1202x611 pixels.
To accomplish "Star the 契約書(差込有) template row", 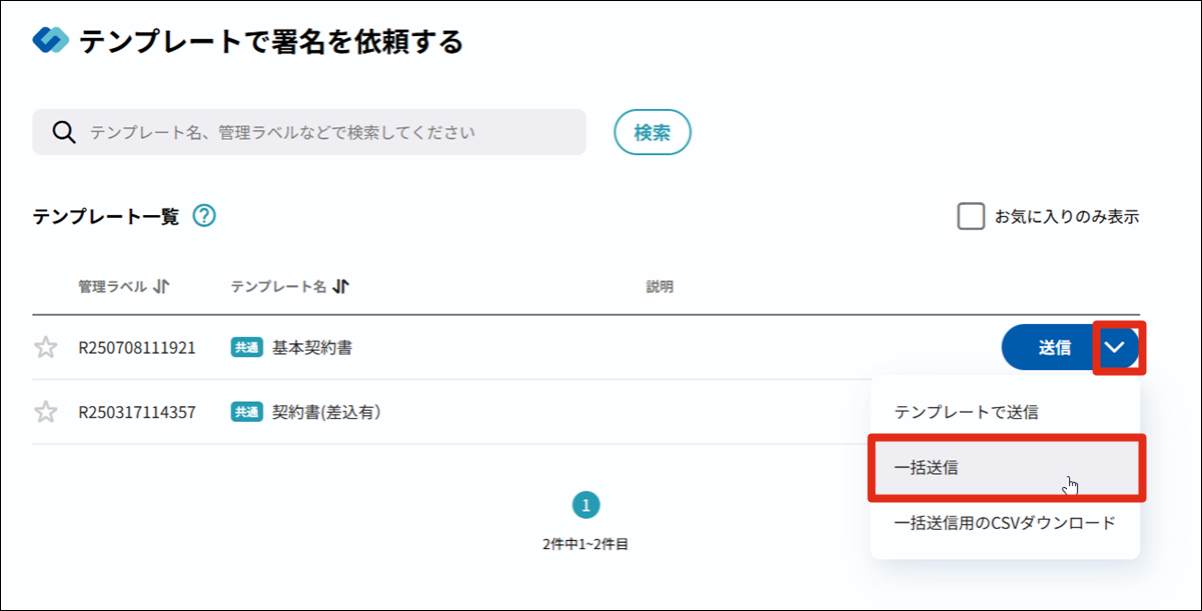I will pos(46,412).
